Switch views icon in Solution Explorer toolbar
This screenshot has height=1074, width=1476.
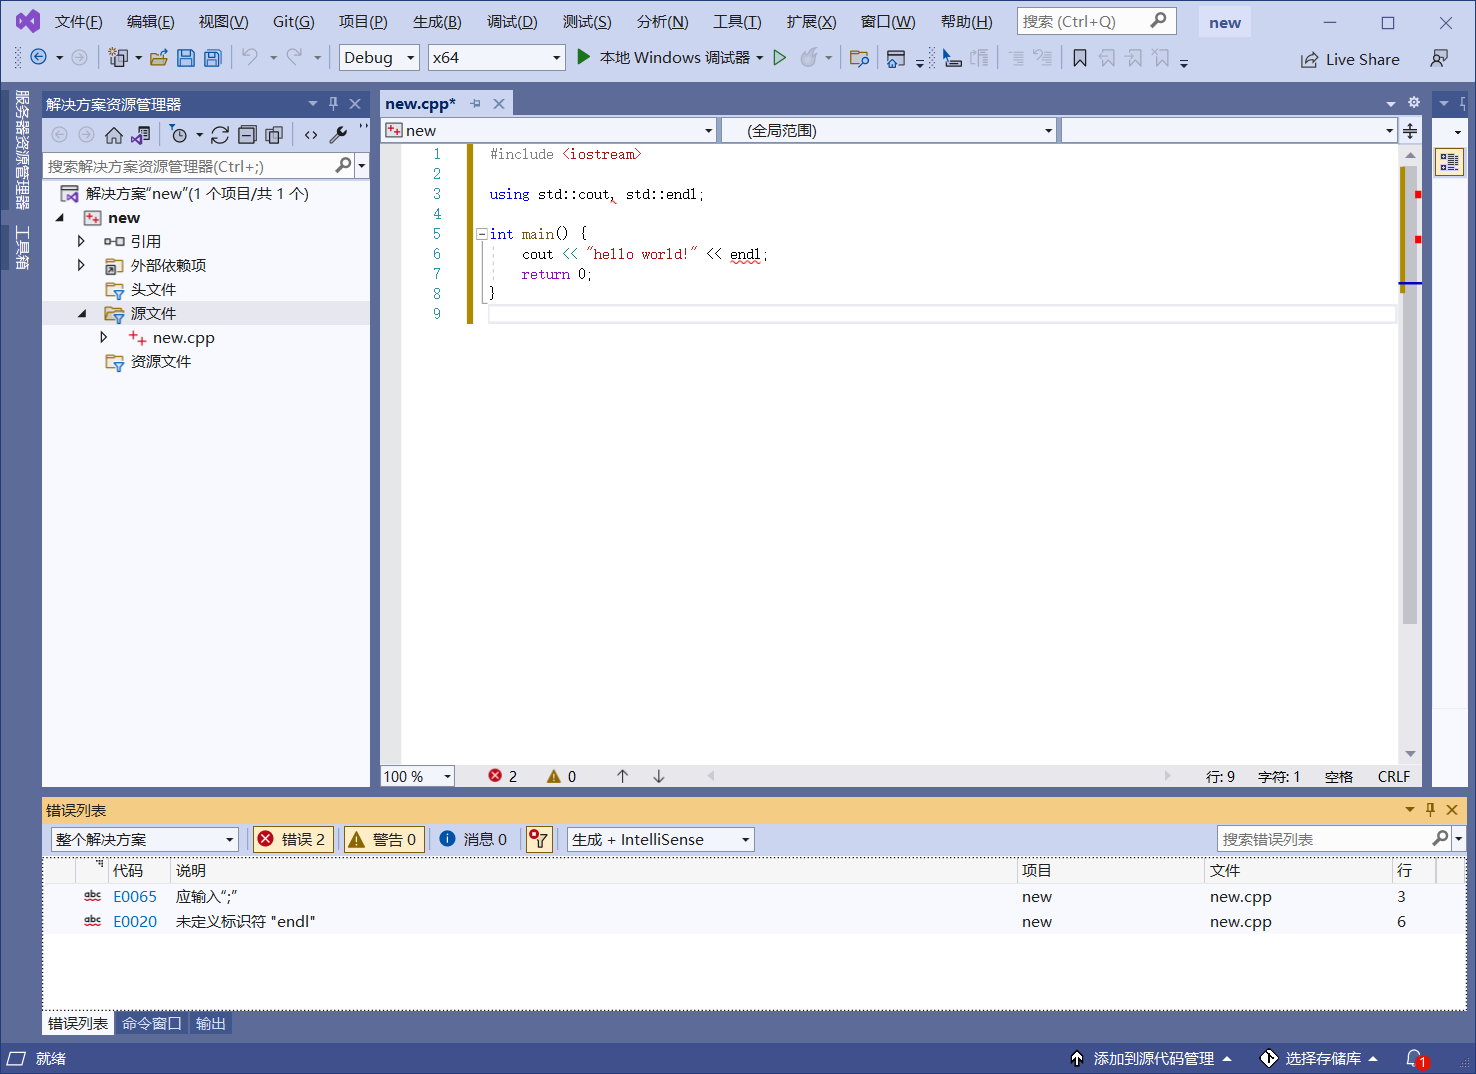(141, 135)
